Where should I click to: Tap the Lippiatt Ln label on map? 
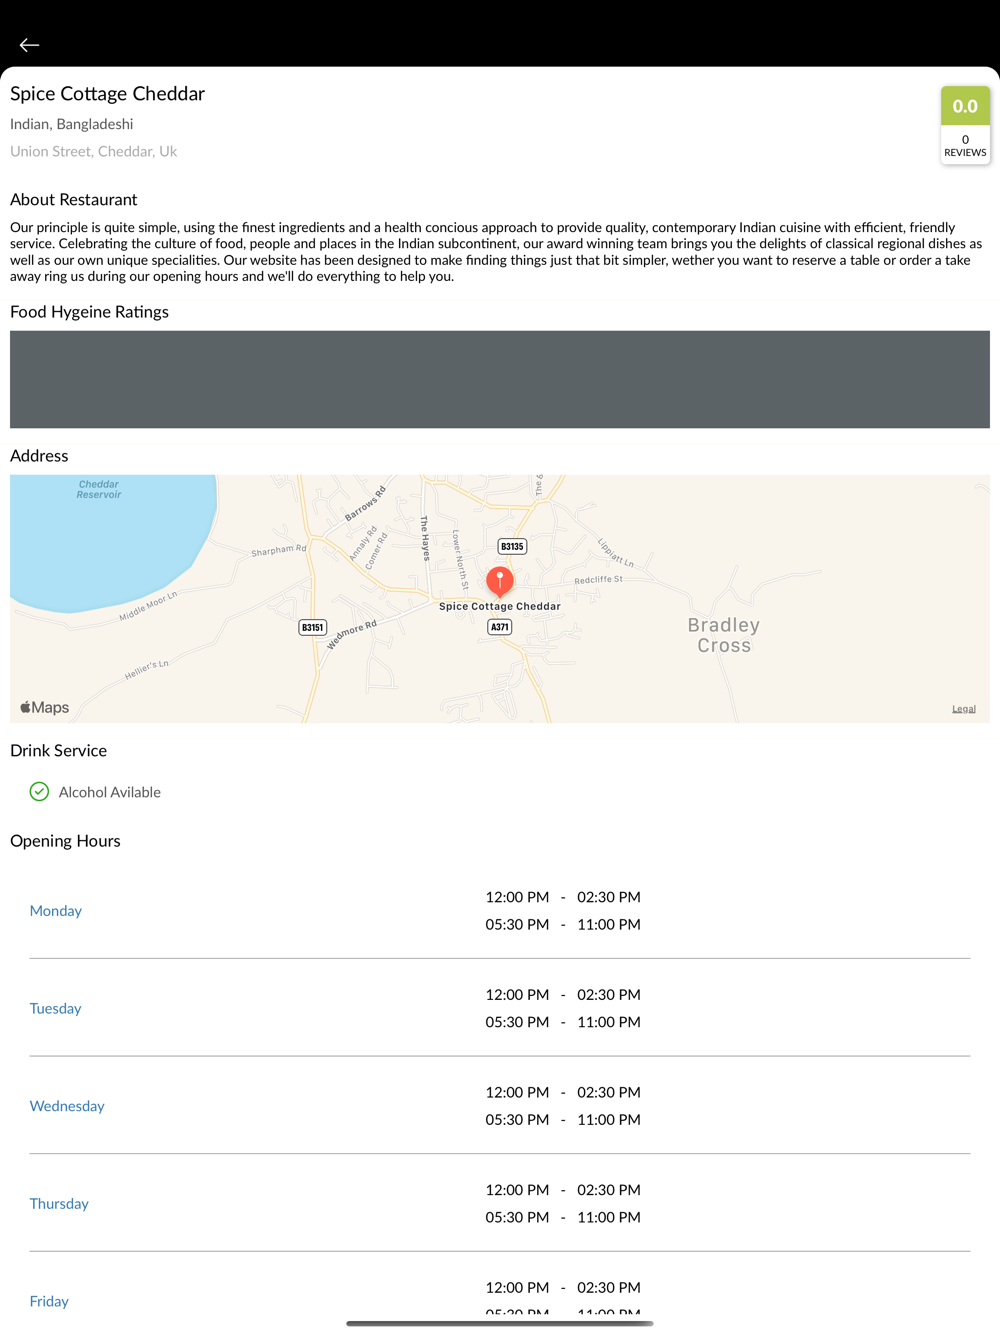(615, 552)
